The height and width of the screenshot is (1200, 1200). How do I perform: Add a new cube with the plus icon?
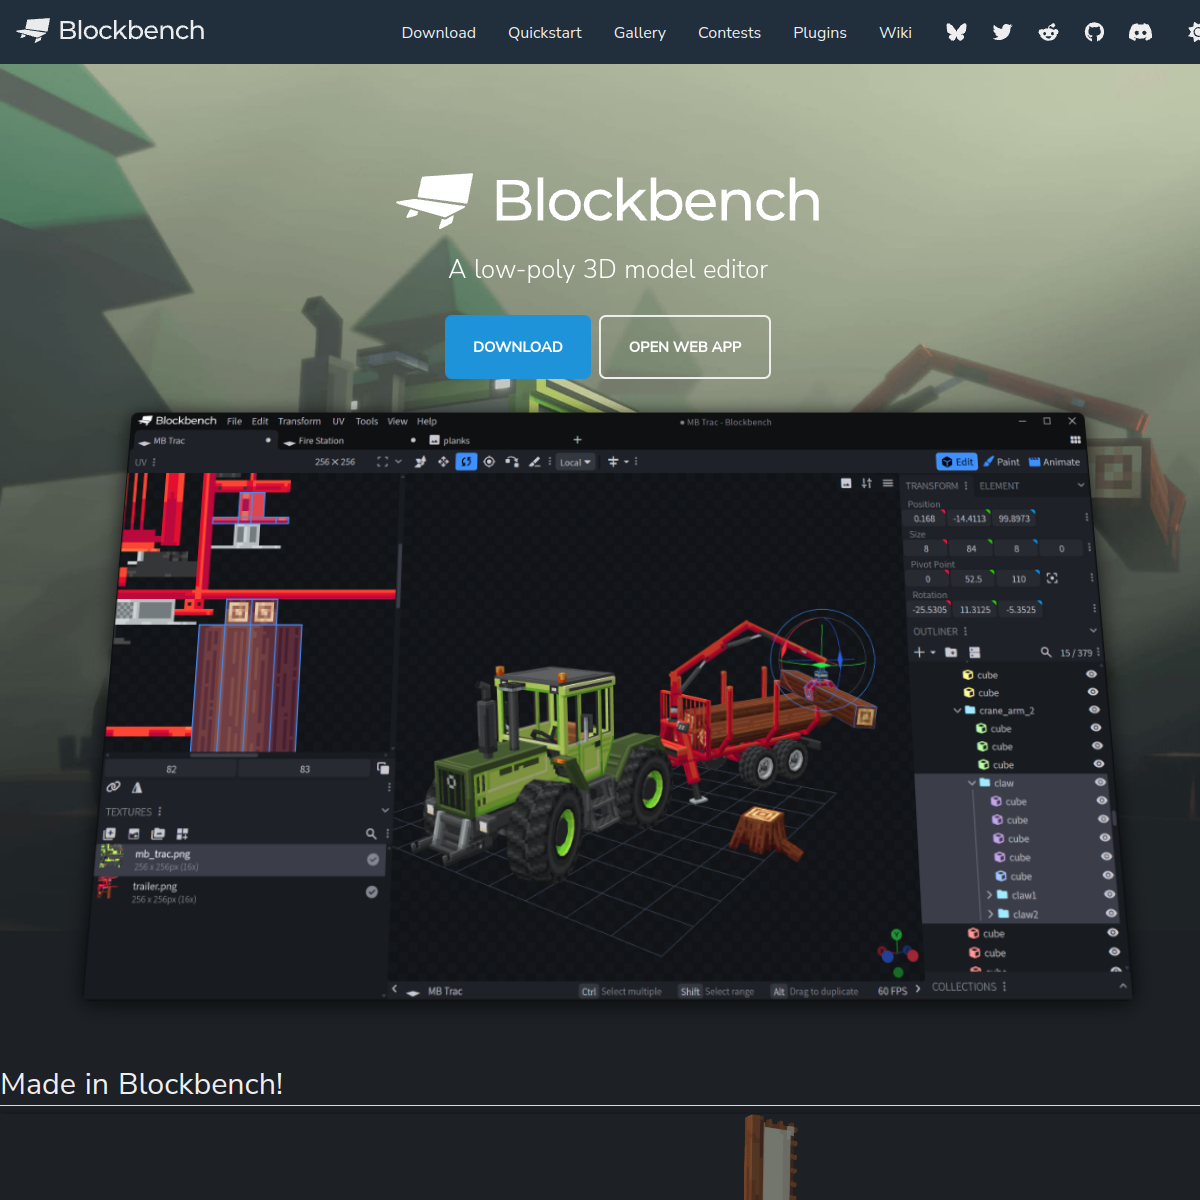click(x=919, y=652)
